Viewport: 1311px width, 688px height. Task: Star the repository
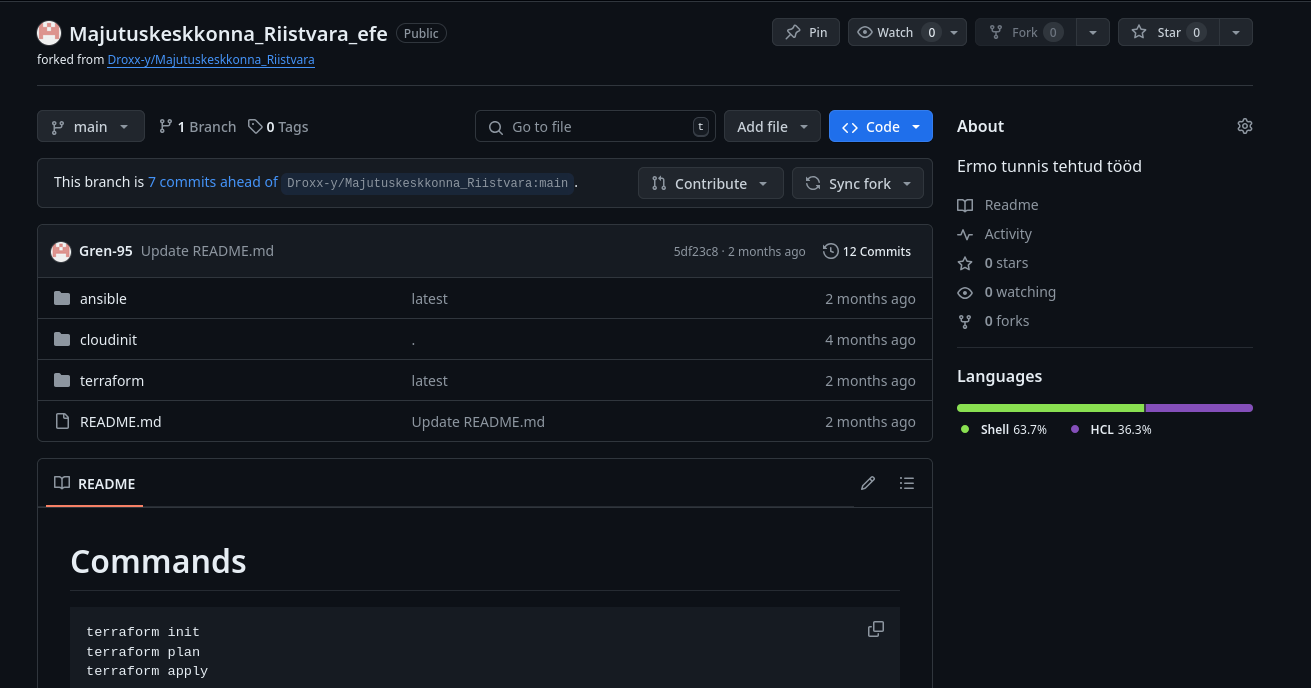tap(1168, 32)
